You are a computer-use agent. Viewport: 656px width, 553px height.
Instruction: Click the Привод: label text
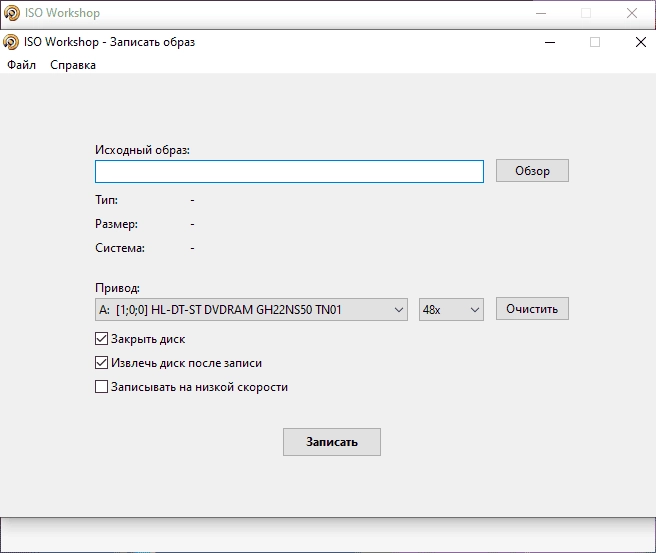pyautogui.click(x=117, y=288)
